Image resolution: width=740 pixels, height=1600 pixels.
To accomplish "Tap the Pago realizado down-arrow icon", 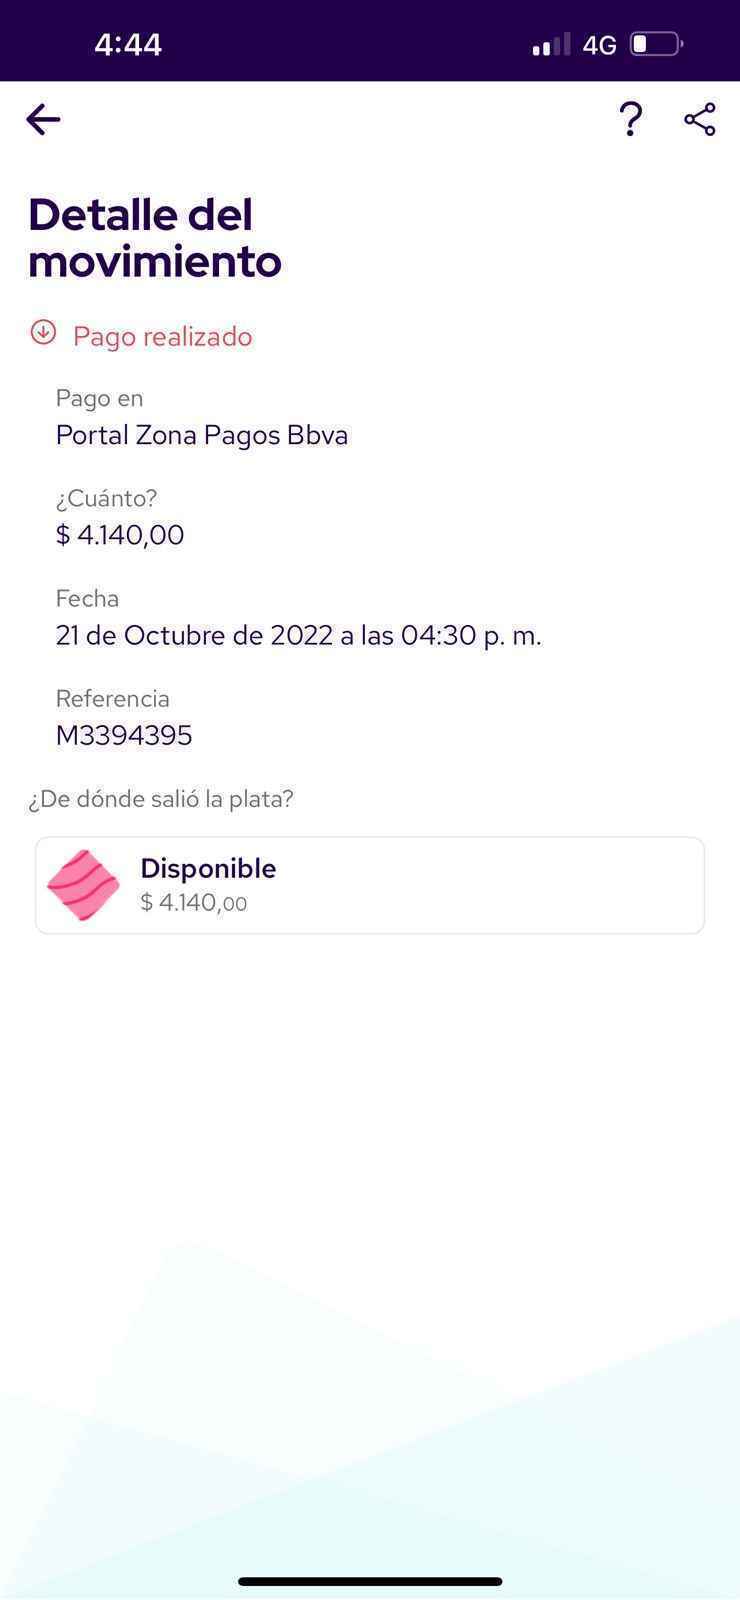I will (43, 332).
